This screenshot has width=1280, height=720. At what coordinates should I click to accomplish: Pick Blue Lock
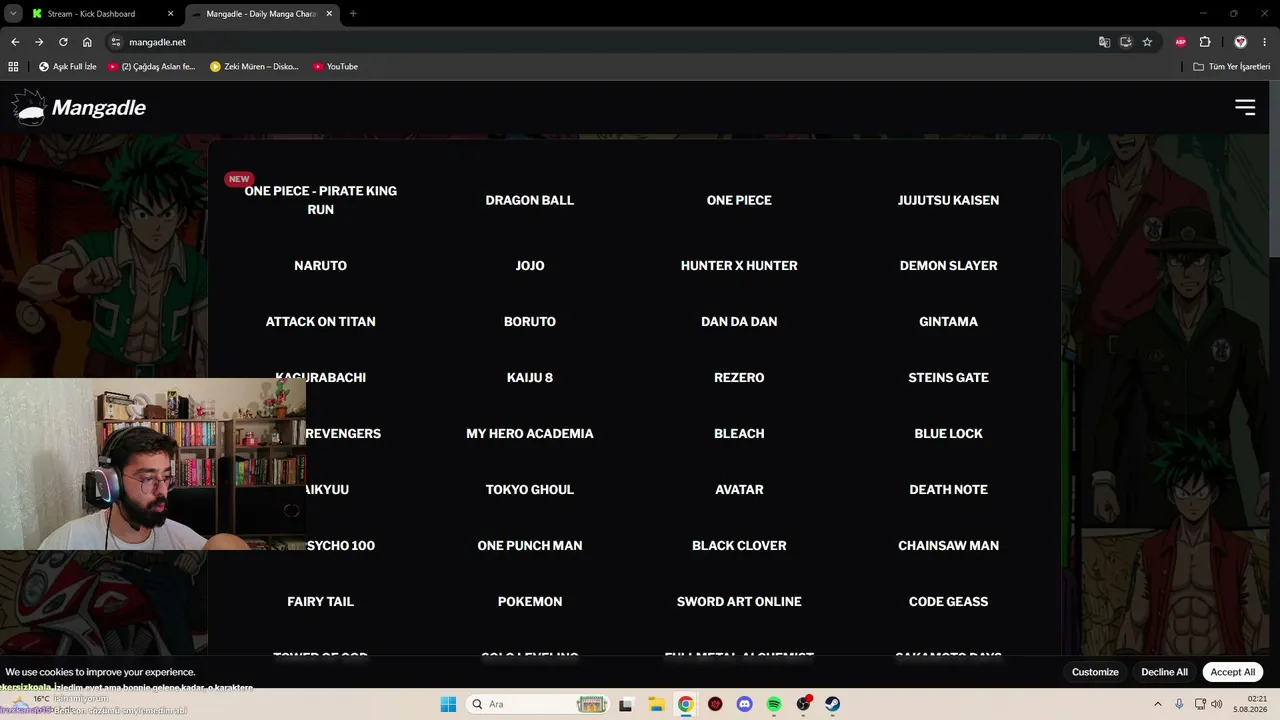[948, 434]
